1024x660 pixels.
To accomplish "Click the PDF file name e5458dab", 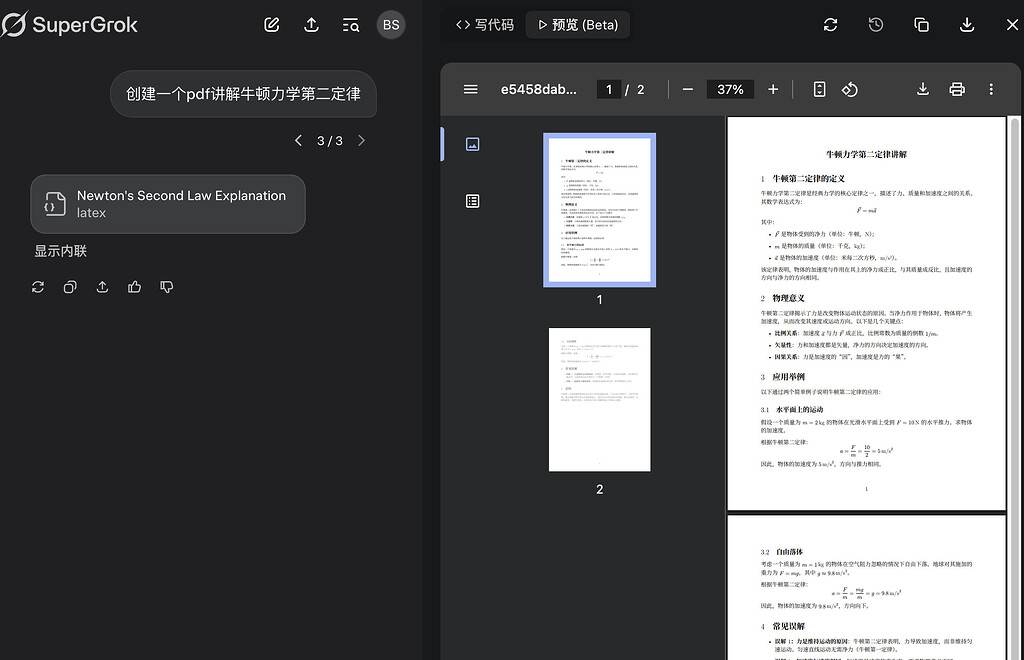I will point(539,89).
